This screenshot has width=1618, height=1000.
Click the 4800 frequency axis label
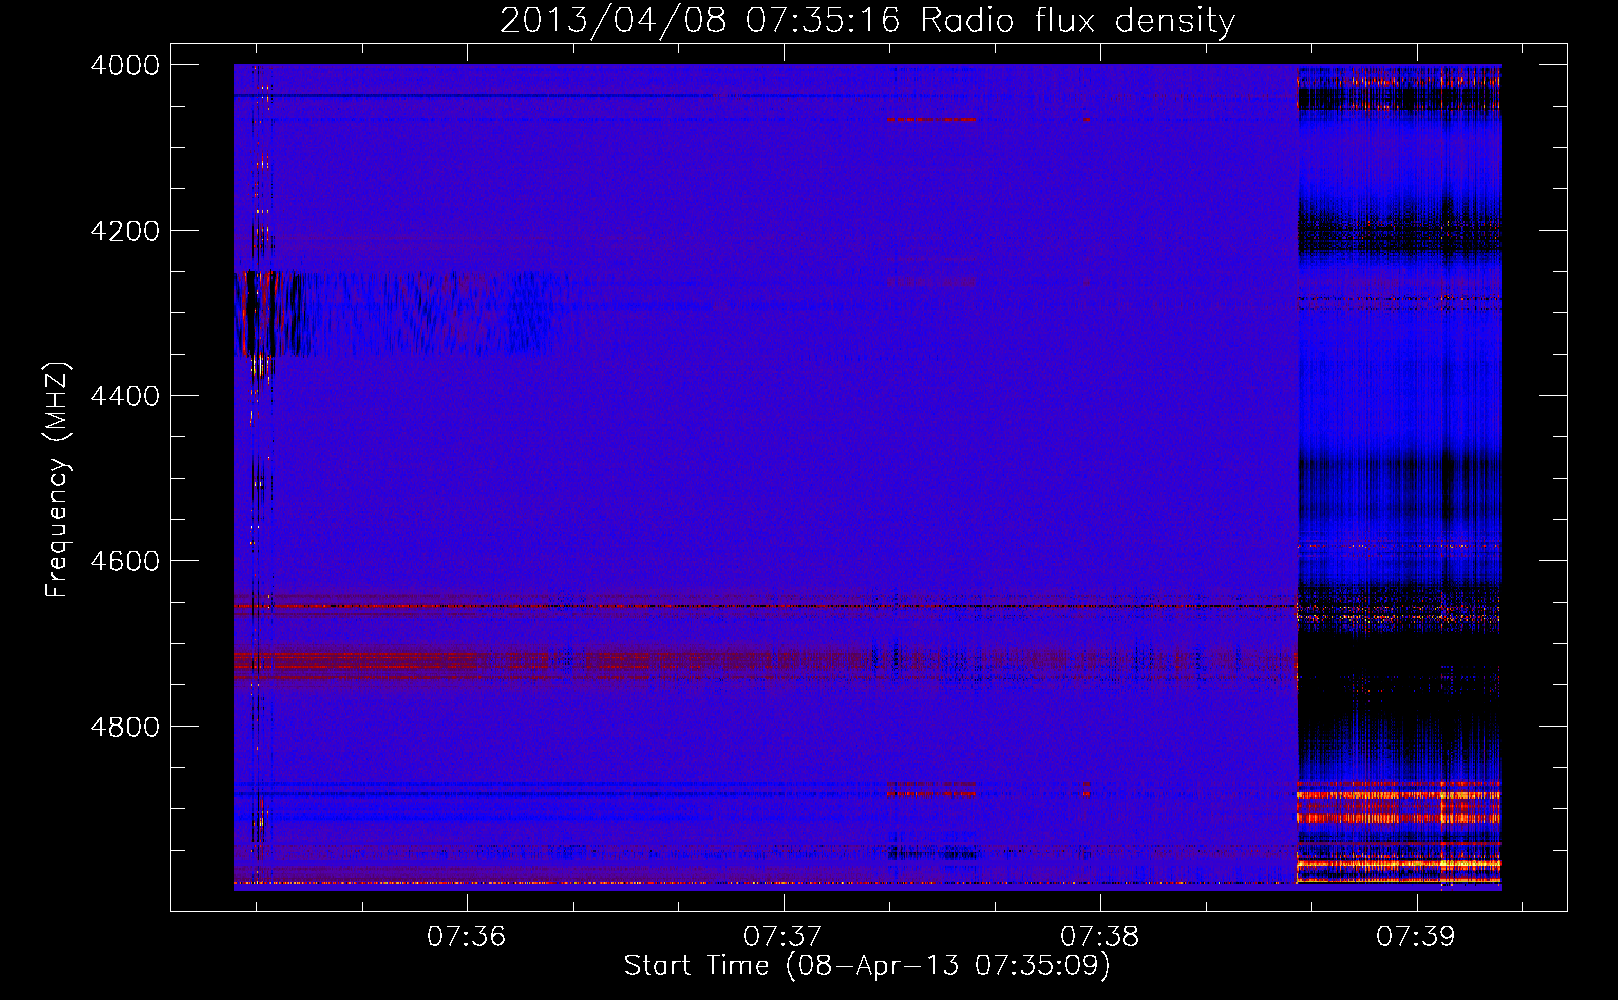125,726
